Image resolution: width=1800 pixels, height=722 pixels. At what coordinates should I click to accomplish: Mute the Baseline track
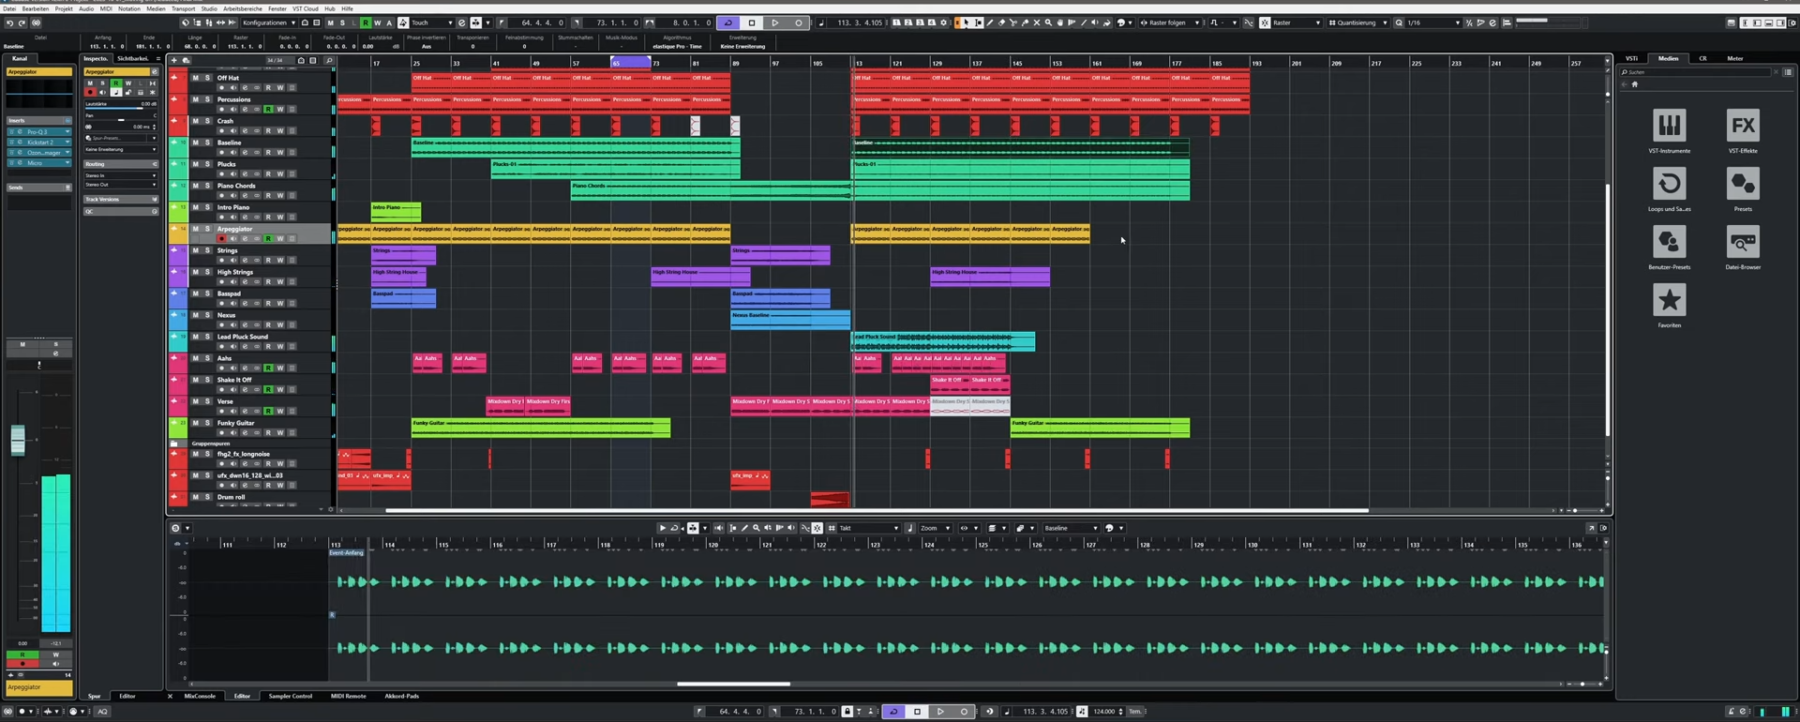pyautogui.click(x=196, y=142)
